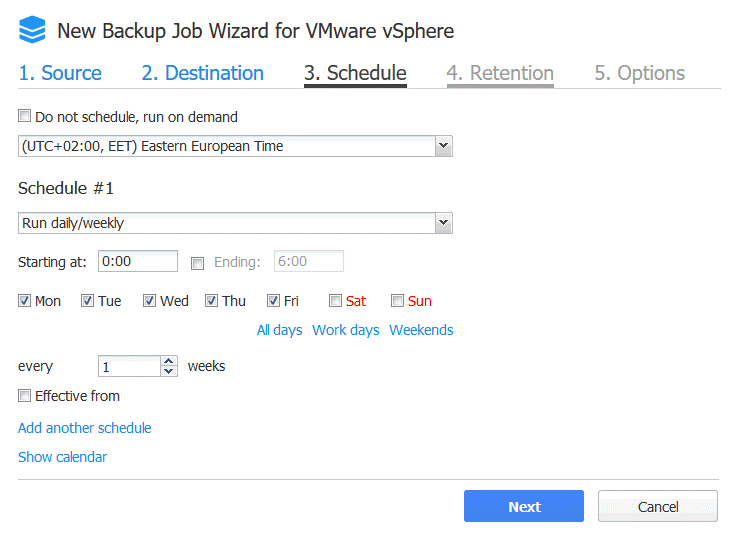This screenshot has width=736, height=539.
Task: Toggle the Effective from checkbox
Action: (25, 396)
